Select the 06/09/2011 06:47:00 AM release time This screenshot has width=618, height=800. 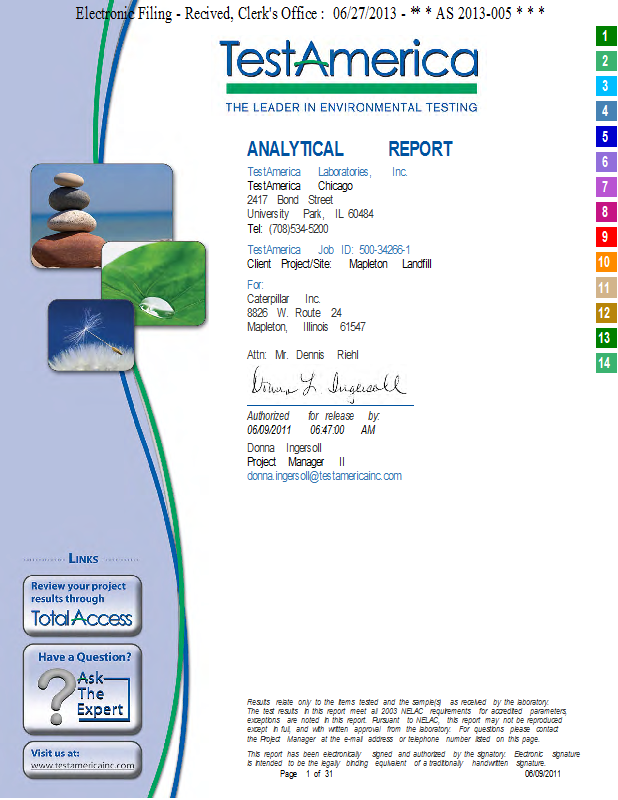[311, 430]
